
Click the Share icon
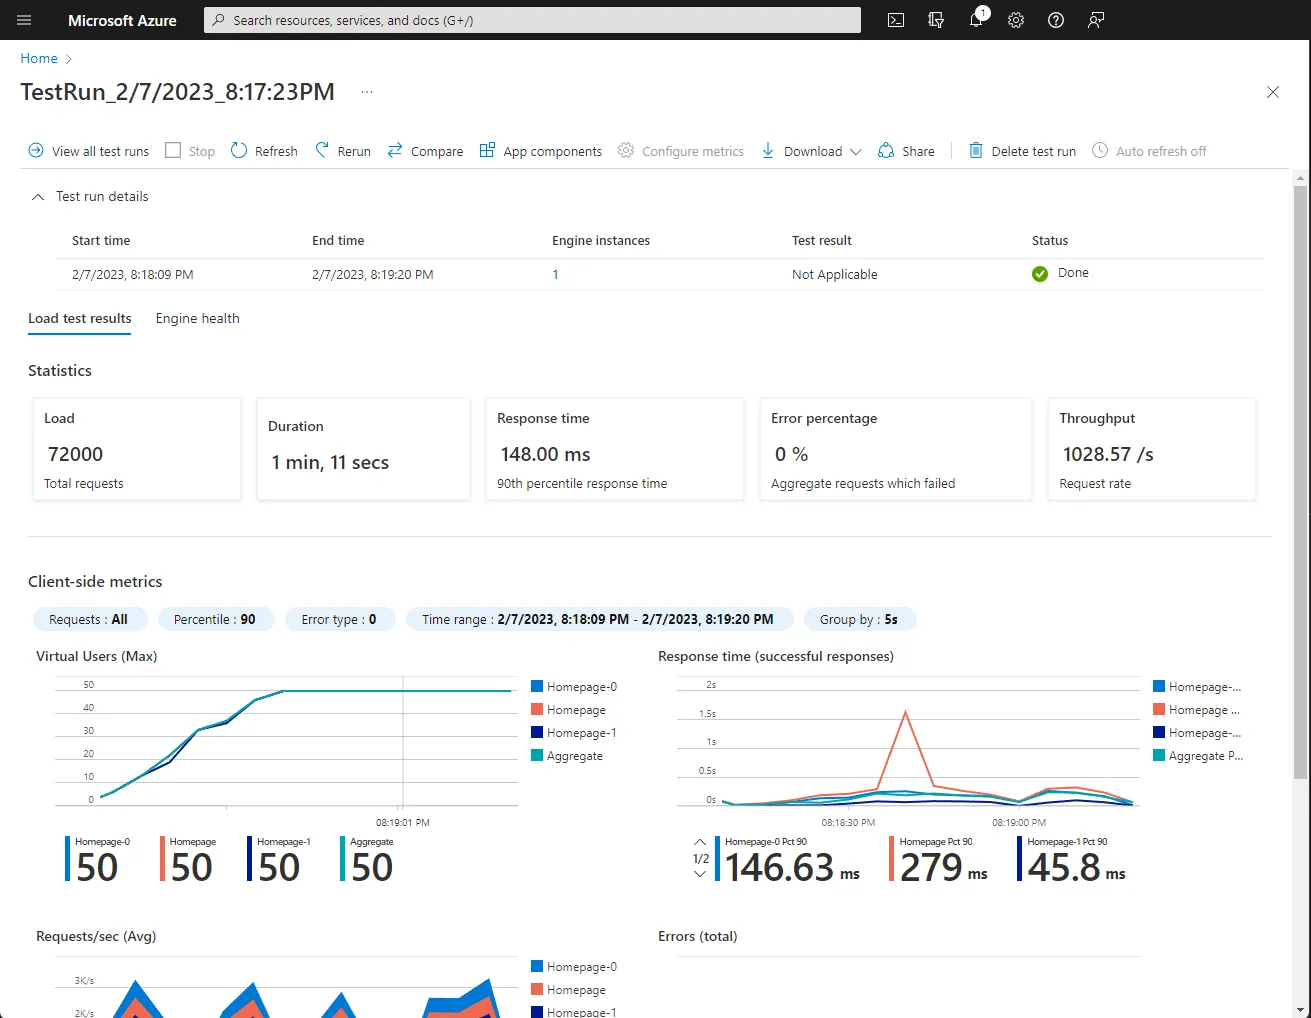(886, 150)
